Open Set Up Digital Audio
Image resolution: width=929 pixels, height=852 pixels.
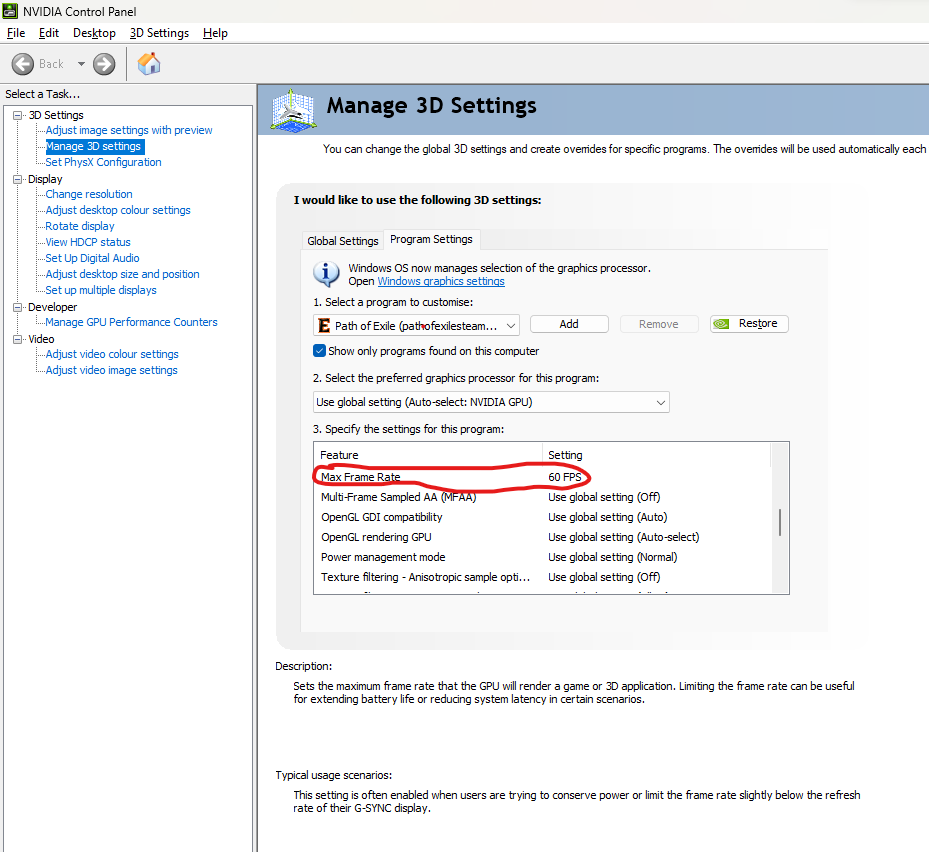tap(92, 258)
